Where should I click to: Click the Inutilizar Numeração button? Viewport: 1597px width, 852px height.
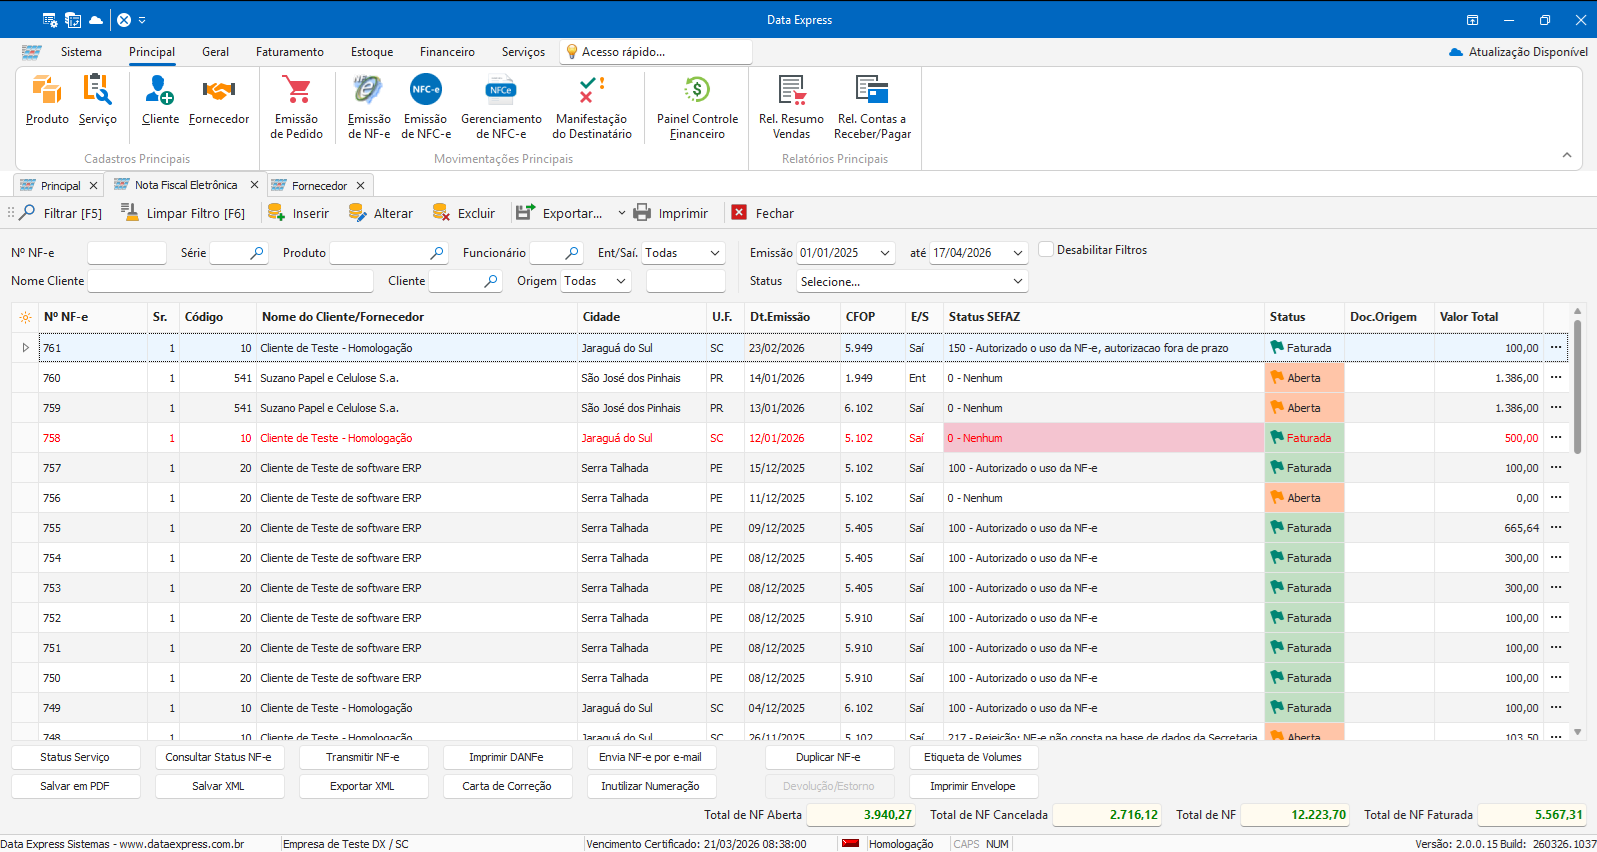(650, 786)
